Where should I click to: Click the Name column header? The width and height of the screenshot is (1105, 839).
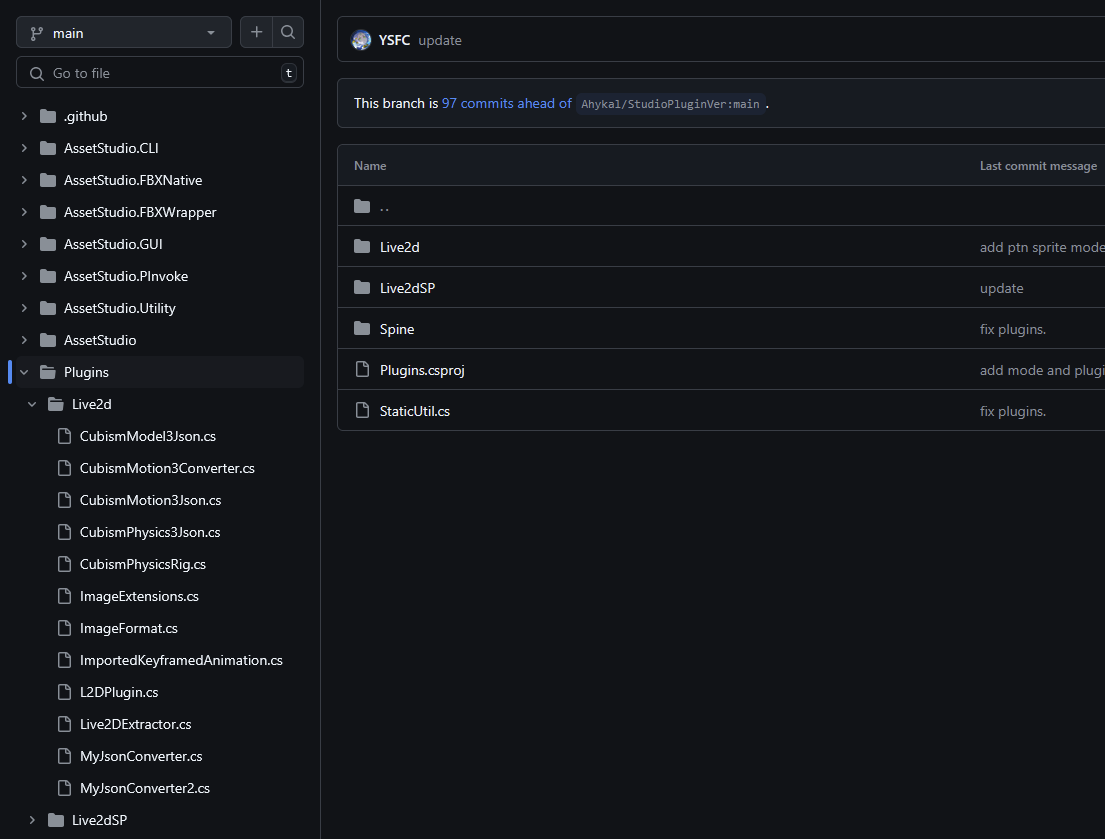tap(370, 166)
